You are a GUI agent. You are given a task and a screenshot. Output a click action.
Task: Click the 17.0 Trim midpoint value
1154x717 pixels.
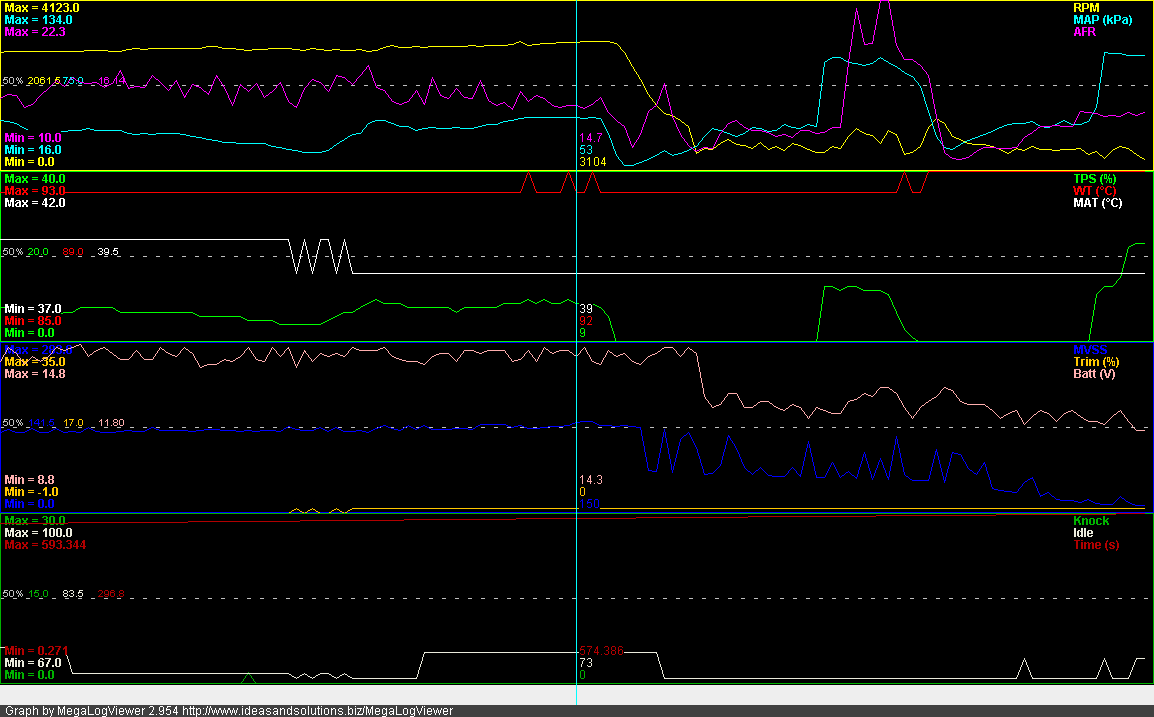(74, 423)
